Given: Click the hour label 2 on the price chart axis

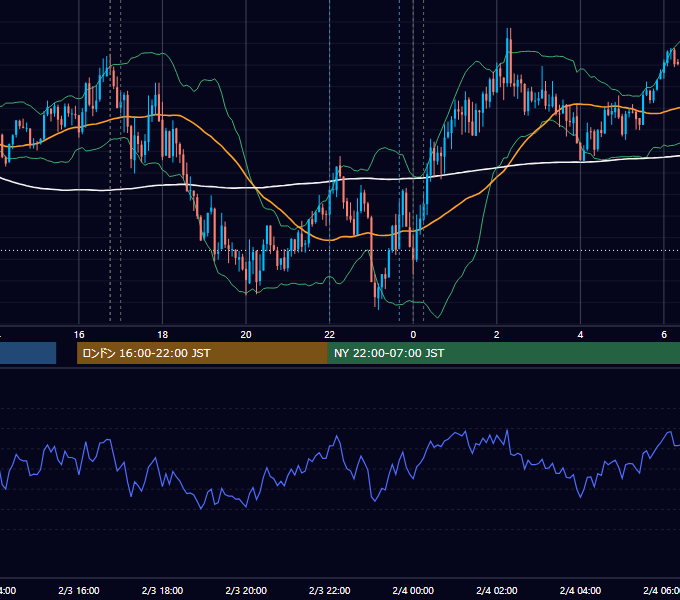Looking at the screenshot, I should click(497, 335).
